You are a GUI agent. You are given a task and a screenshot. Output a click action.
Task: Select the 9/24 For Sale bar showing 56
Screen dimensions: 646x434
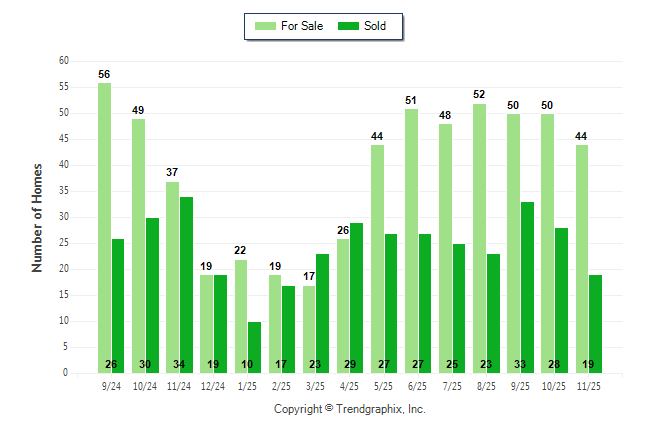pos(104,228)
